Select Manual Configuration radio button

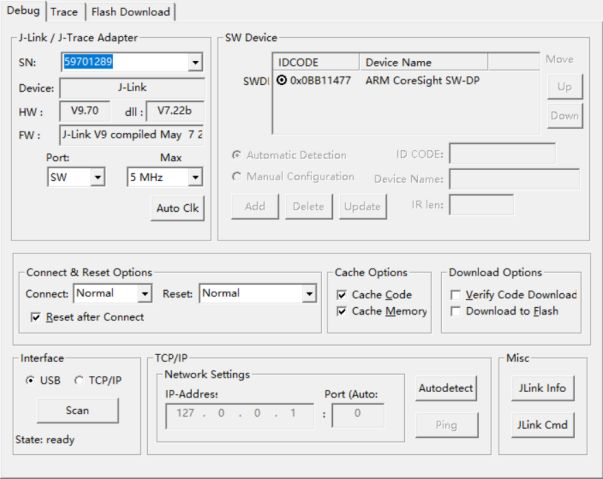(237, 176)
